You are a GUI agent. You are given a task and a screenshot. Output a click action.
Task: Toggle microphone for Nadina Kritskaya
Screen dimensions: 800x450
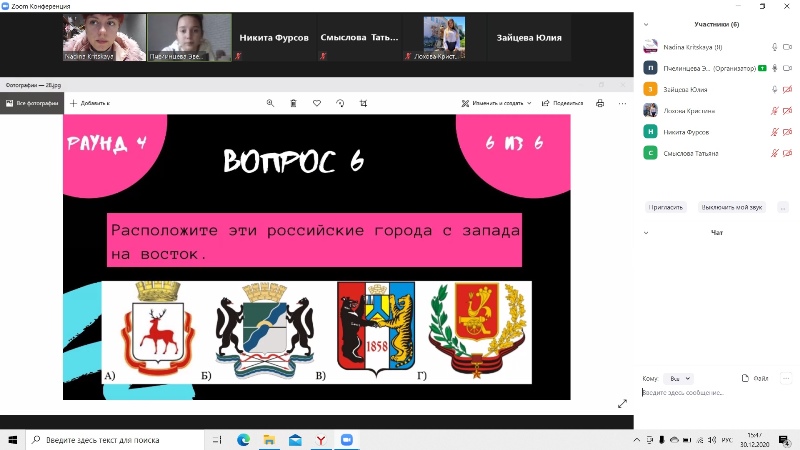pyautogui.click(x=774, y=47)
